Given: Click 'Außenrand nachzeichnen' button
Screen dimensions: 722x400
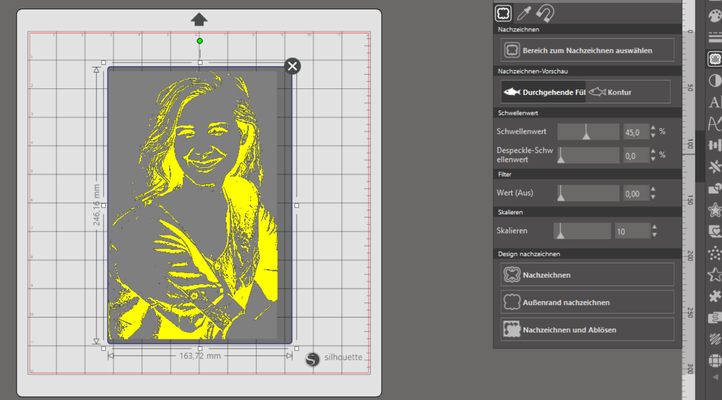Looking at the screenshot, I should pos(587,301).
